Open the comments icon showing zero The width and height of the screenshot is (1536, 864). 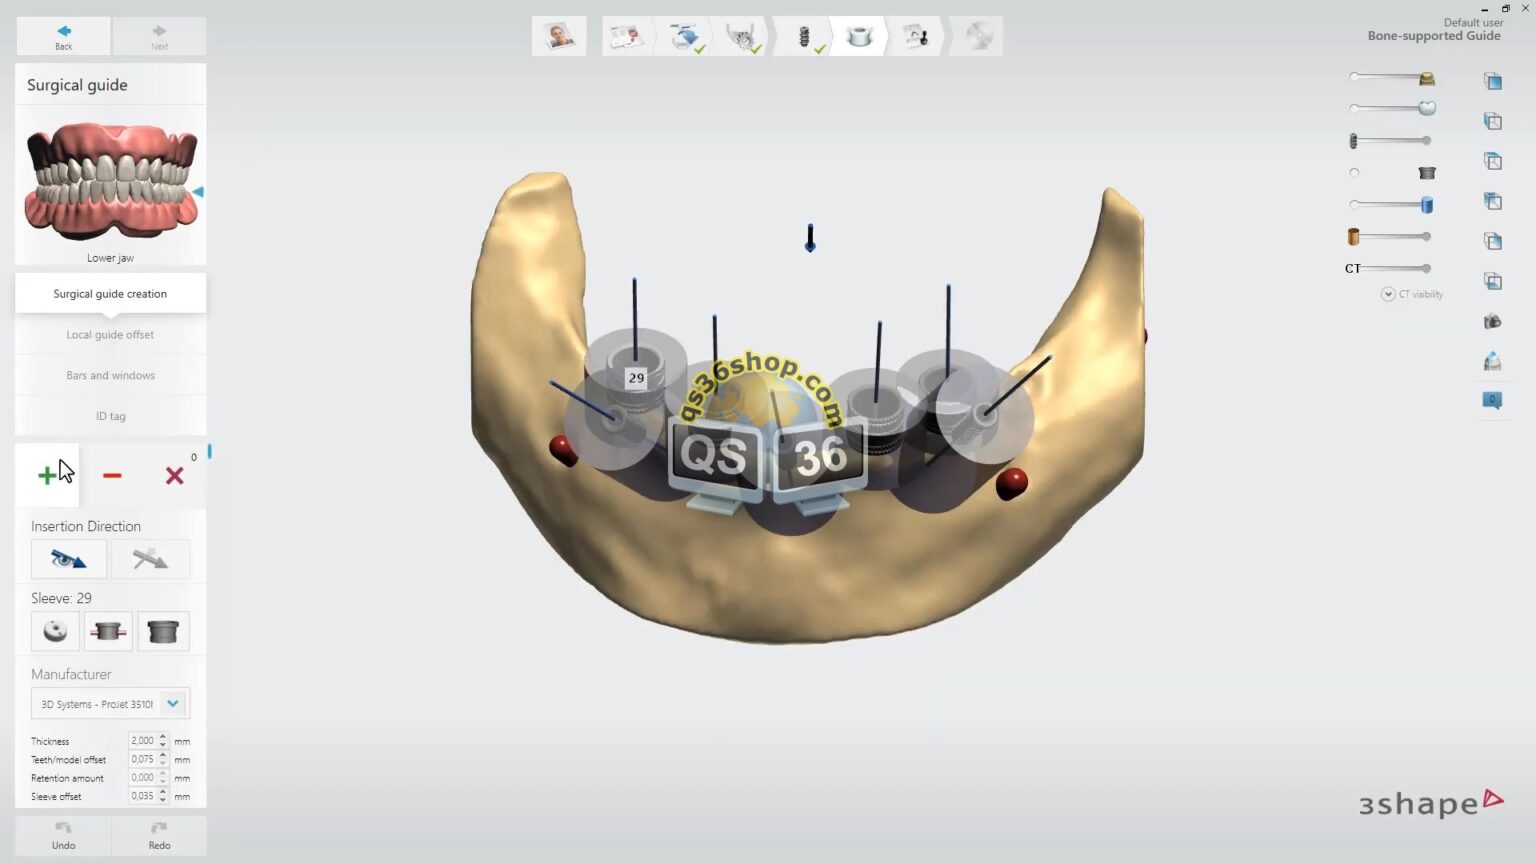click(1491, 398)
